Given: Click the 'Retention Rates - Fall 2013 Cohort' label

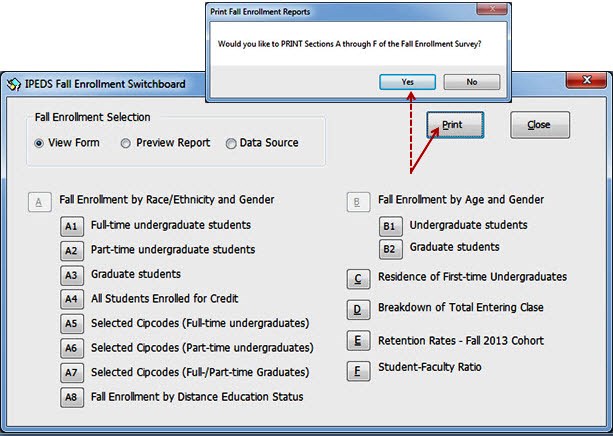Looking at the screenshot, I should [461, 341].
